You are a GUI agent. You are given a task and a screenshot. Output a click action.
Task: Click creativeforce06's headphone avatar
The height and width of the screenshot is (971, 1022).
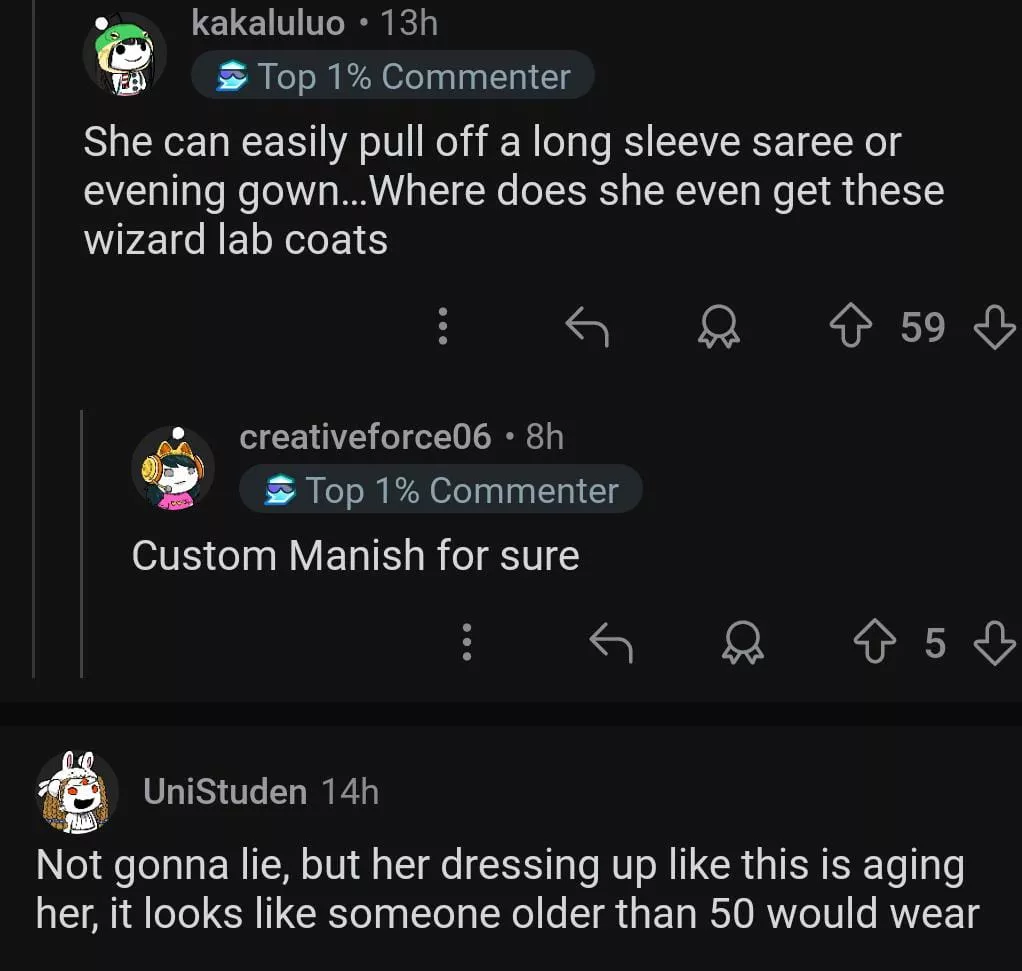(x=172, y=468)
